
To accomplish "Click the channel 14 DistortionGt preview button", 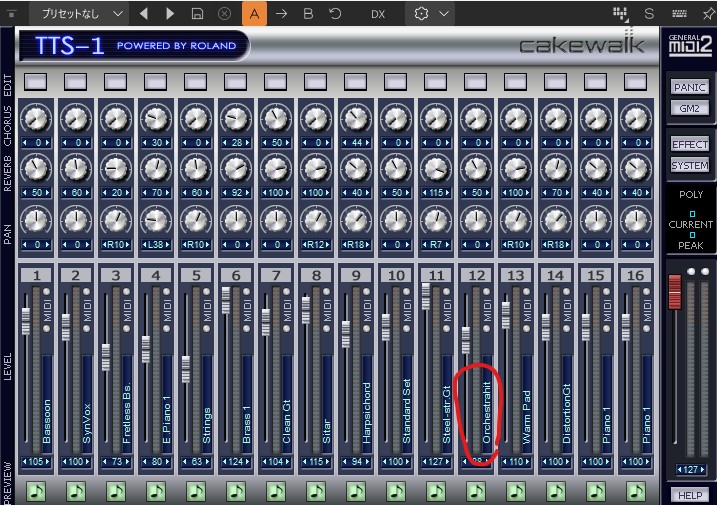I will pyautogui.click(x=556, y=492).
